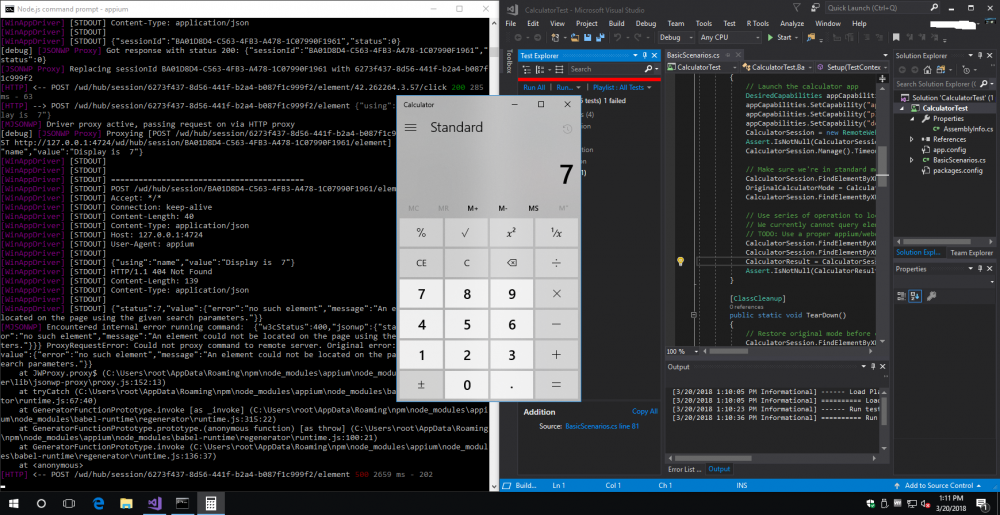
Task: Click the multiply key in Calculator
Action: (556, 294)
